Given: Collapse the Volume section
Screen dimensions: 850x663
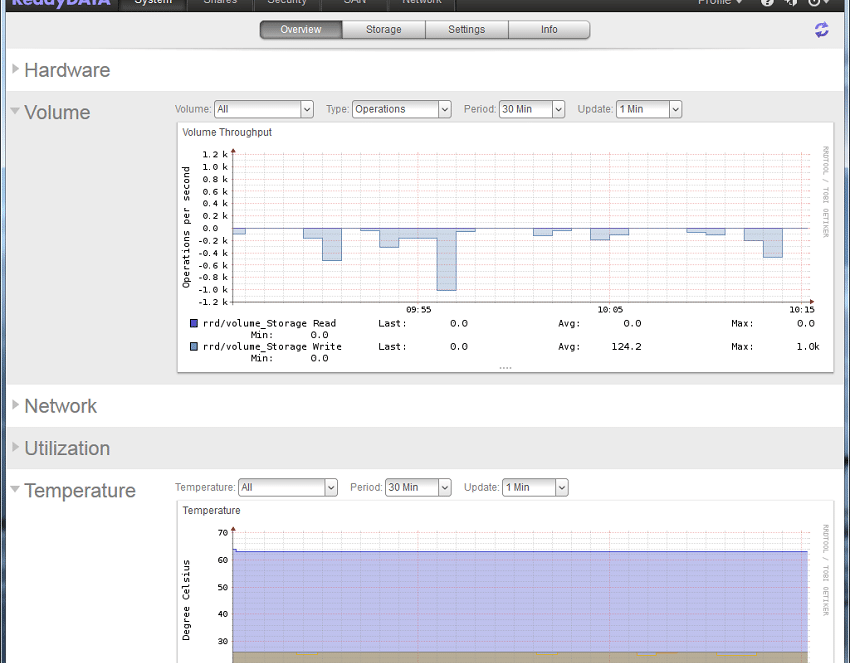Looking at the screenshot, I should 15,111.
